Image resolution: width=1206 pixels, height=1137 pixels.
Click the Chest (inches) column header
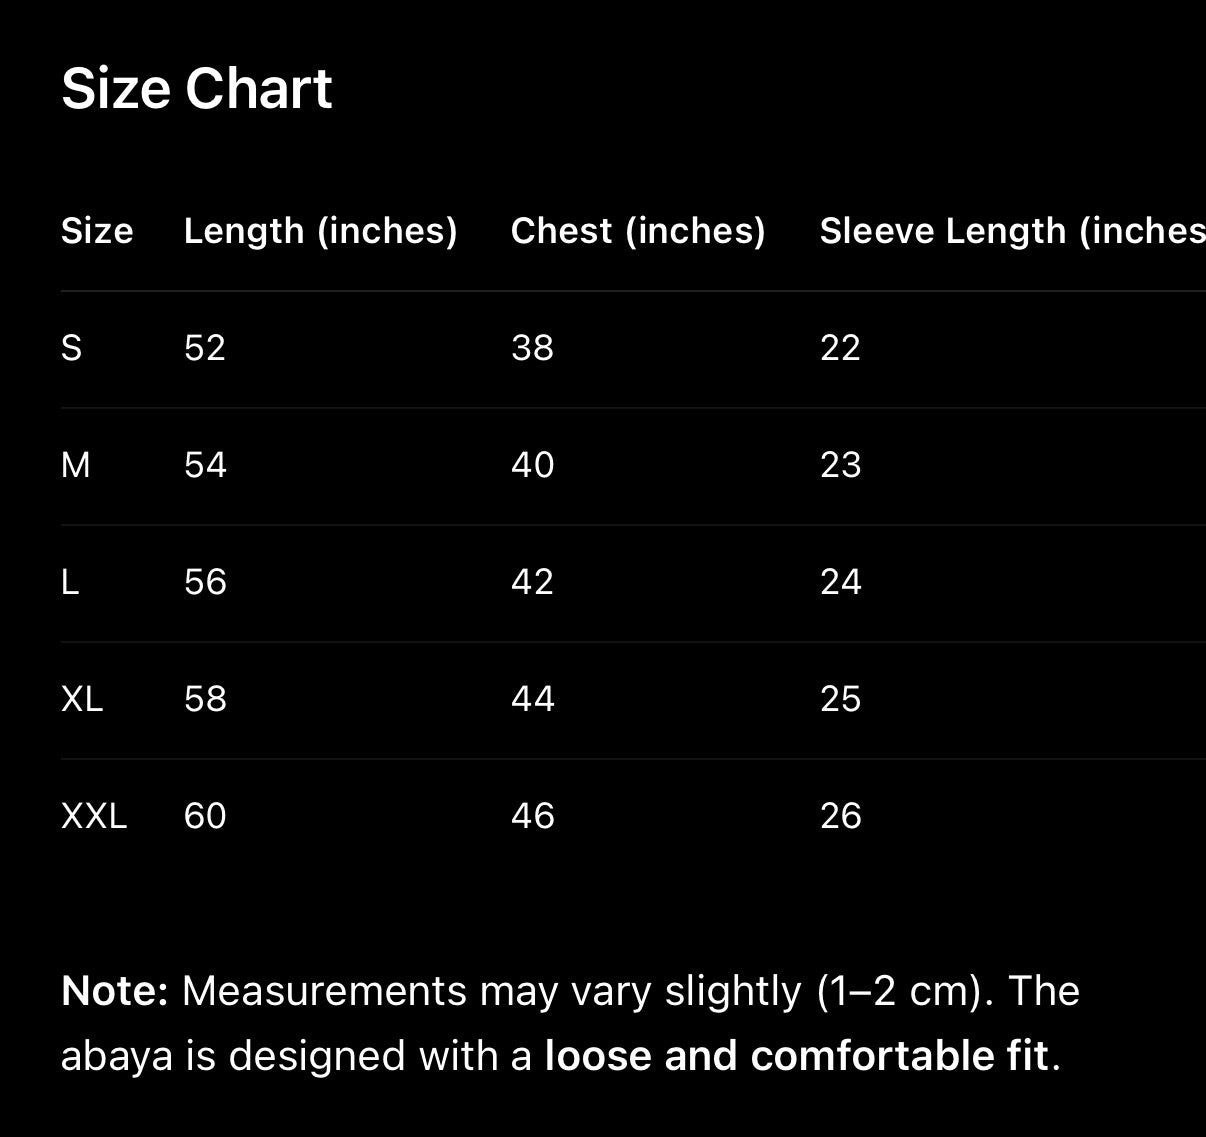pyautogui.click(x=637, y=231)
